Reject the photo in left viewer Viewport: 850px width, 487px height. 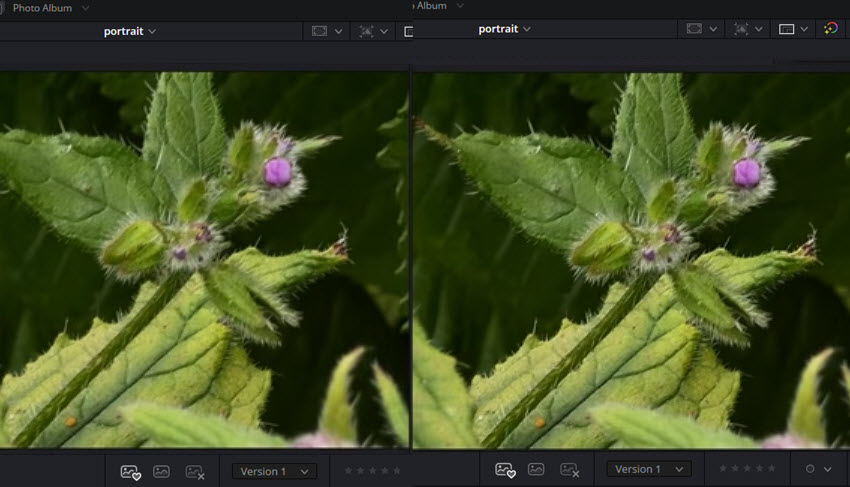click(195, 472)
